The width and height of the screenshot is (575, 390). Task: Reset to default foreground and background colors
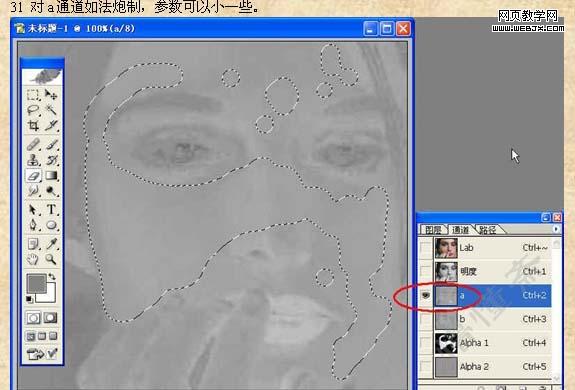(x=30, y=299)
